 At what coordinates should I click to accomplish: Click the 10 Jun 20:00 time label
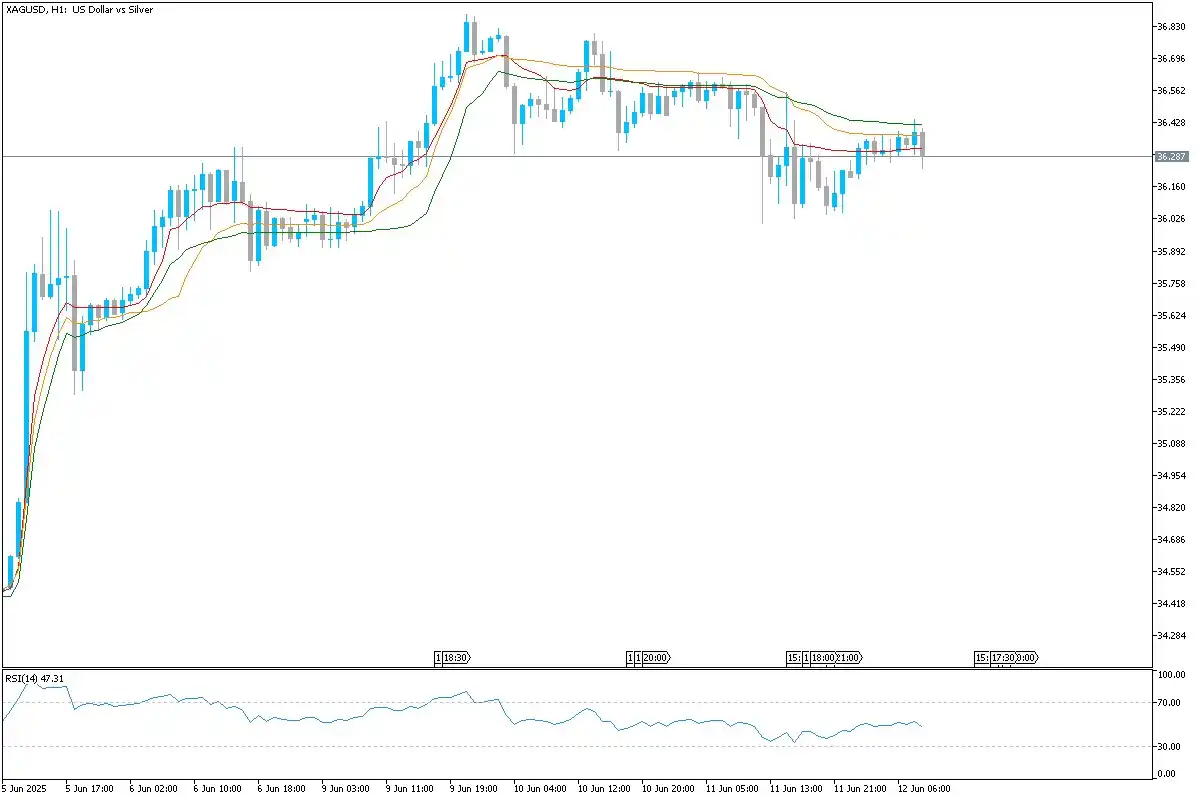click(x=667, y=788)
